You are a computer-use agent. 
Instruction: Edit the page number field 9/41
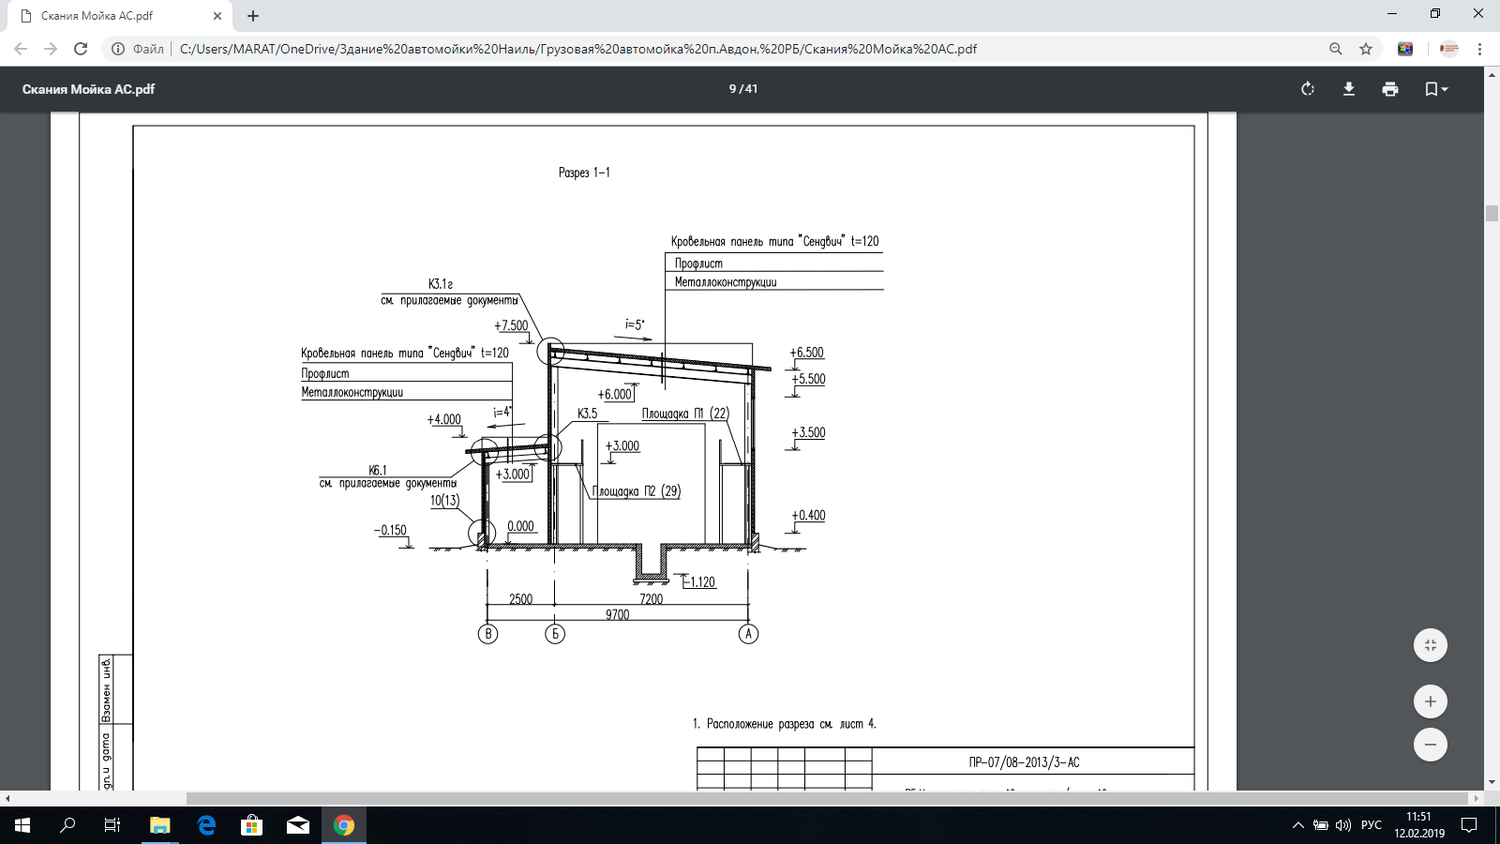(x=743, y=89)
